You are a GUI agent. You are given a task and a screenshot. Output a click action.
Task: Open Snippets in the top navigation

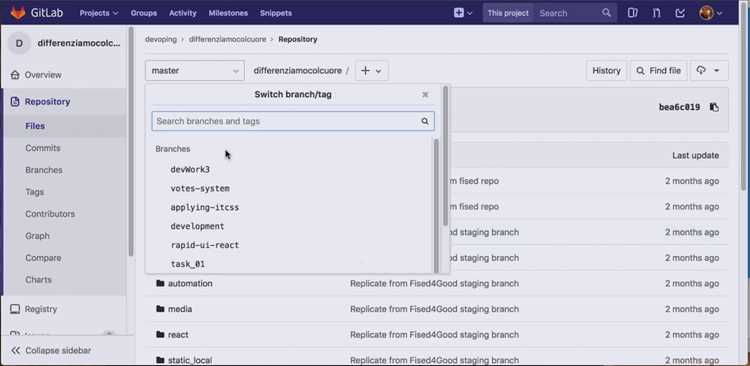[x=276, y=13]
